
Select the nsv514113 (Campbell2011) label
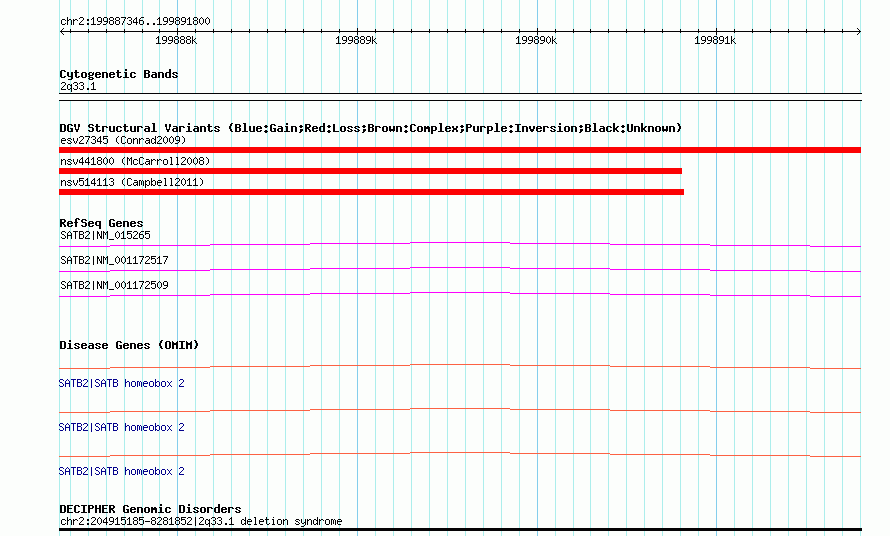132,182
